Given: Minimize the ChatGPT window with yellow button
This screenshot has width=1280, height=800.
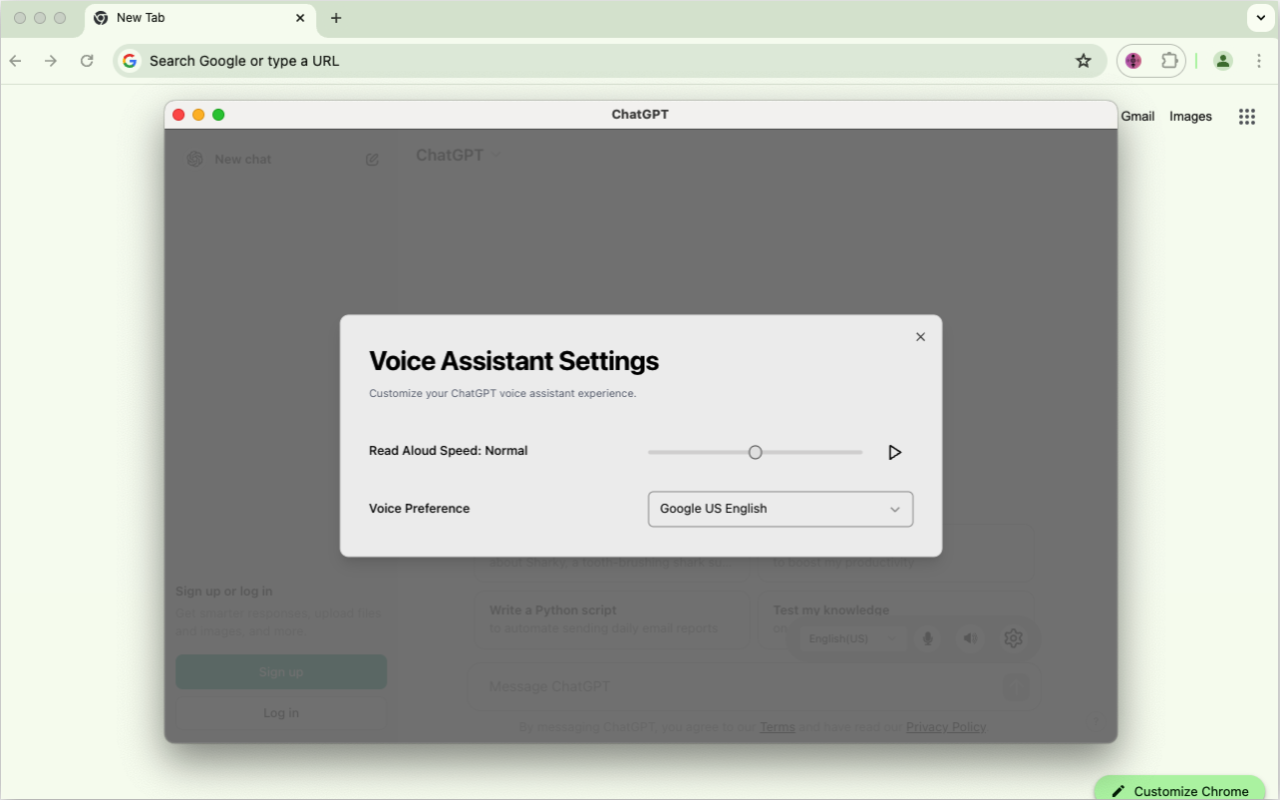Looking at the screenshot, I should tap(198, 115).
